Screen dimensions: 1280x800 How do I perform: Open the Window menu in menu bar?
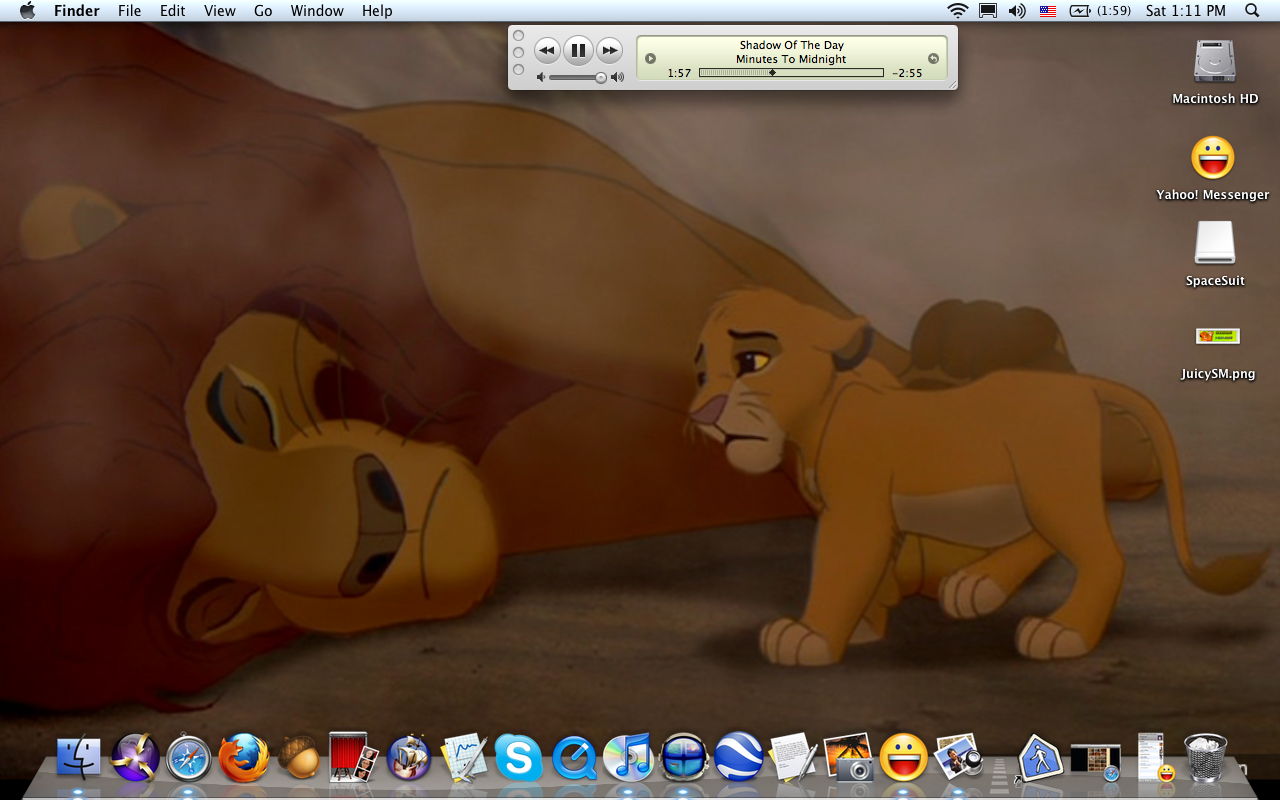(317, 11)
